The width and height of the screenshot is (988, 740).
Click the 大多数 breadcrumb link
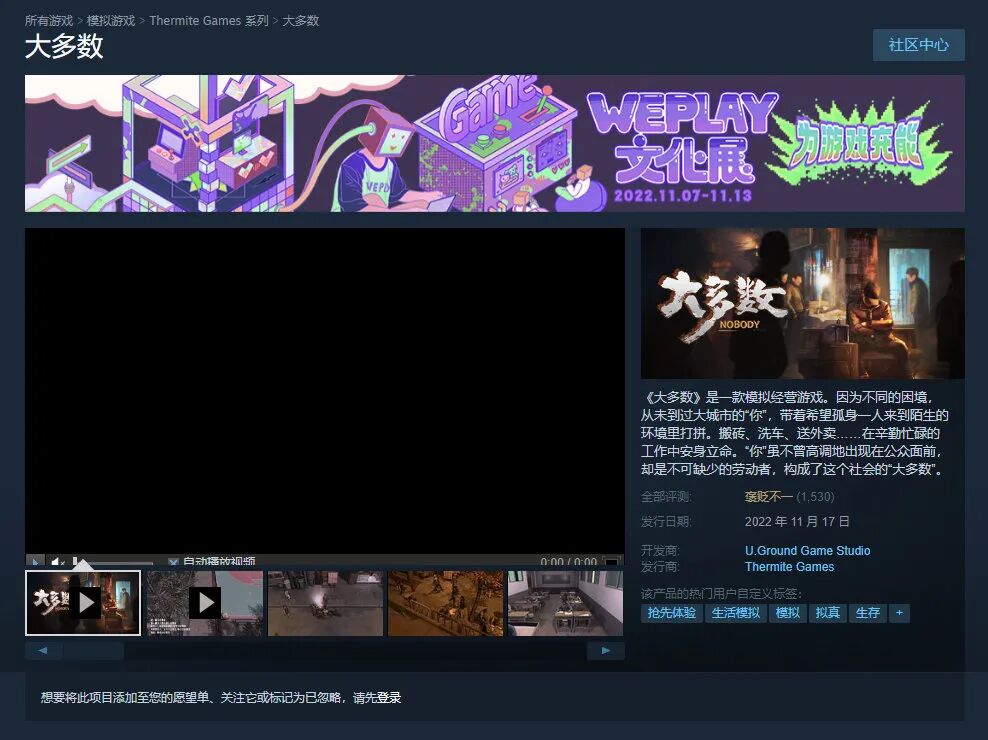(301, 21)
